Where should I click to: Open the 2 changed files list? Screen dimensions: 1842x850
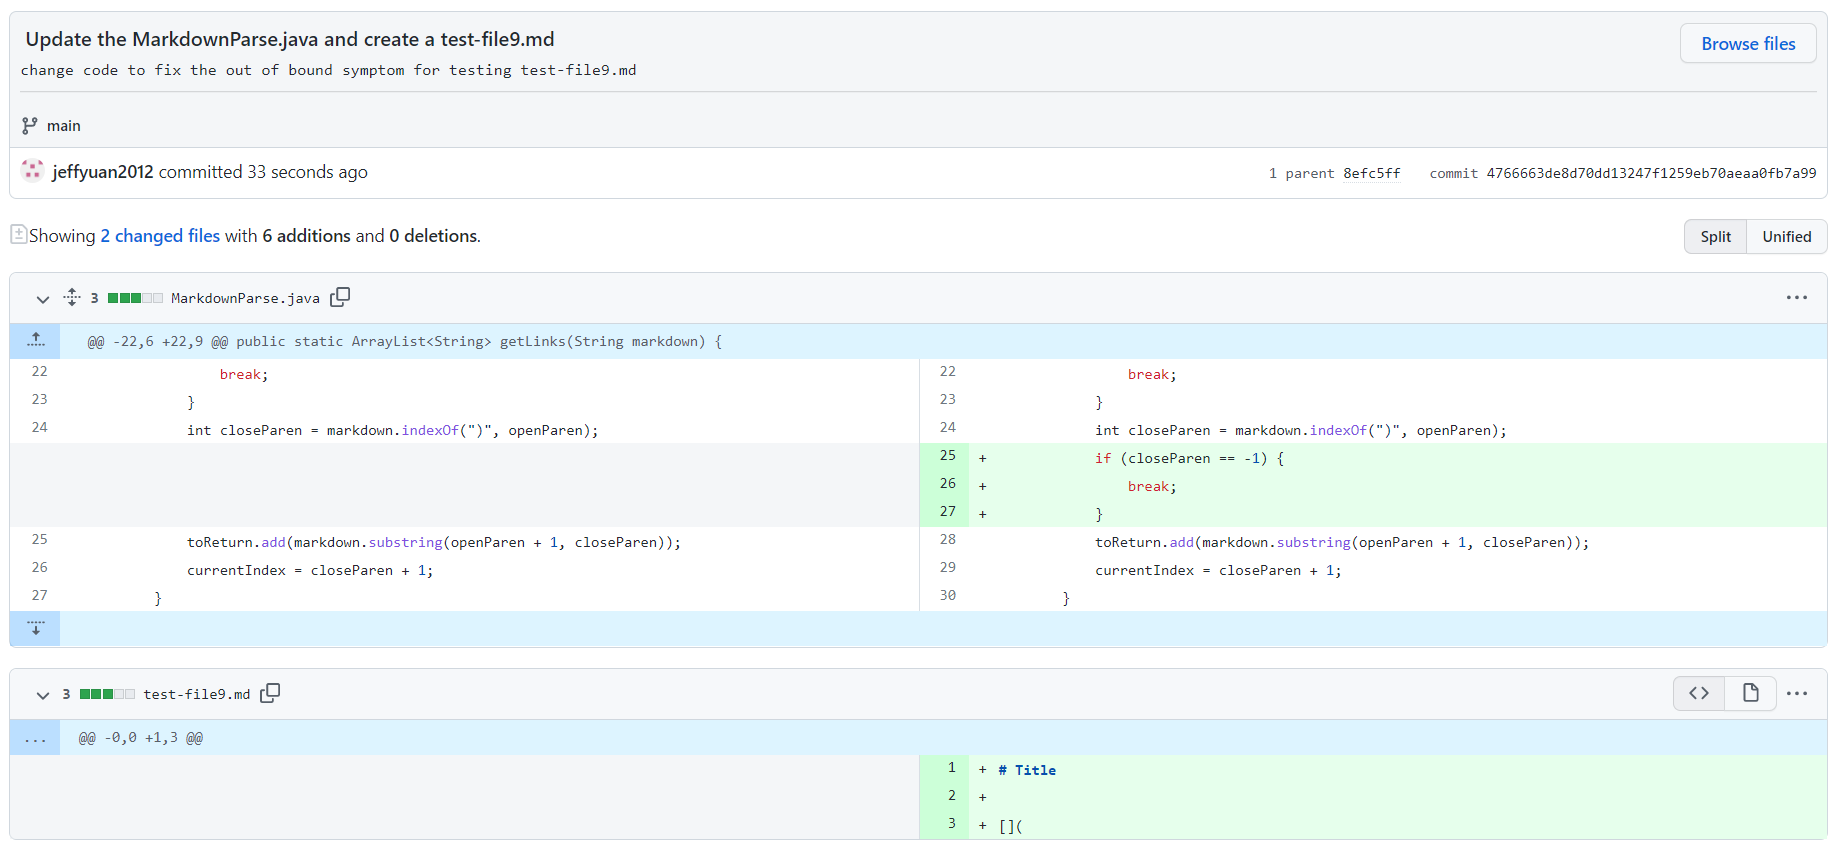click(x=160, y=236)
